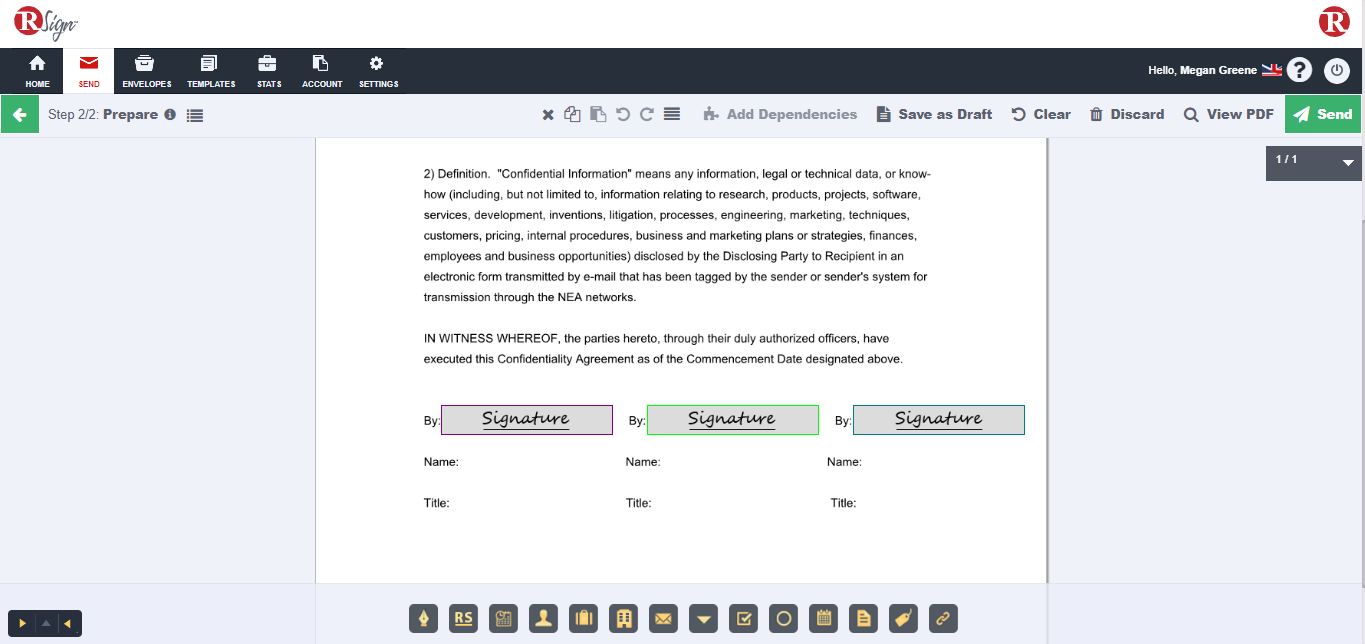Expand the list icon beside Prepare step
The image size is (1365, 644).
(x=195, y=115)
